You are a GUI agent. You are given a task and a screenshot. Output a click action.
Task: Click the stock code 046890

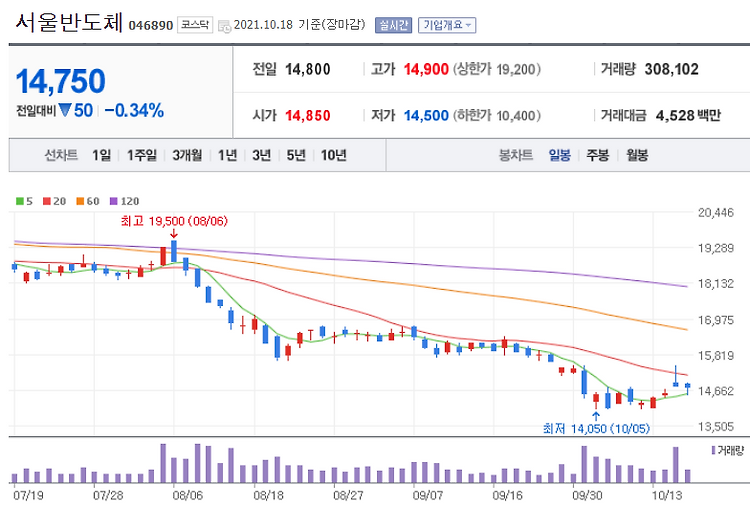coord(151,25)
